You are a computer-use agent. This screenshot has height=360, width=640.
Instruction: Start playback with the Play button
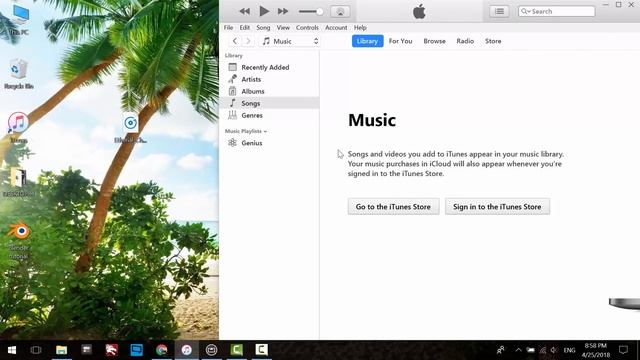(264, 11)
